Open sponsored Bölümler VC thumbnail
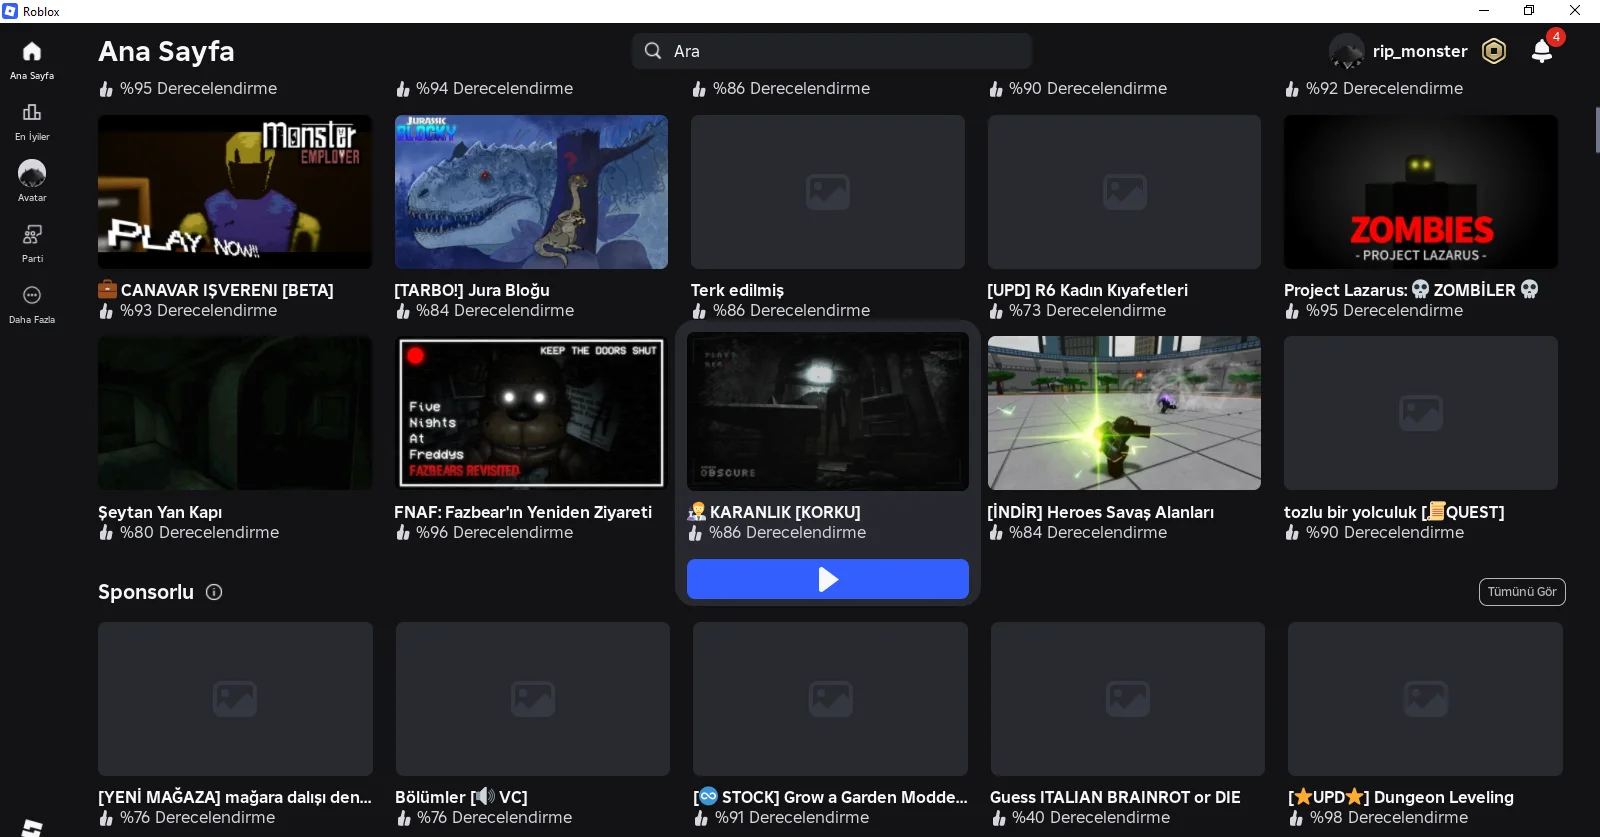The width and height of the screenshot is (1600, 837). 532,699
